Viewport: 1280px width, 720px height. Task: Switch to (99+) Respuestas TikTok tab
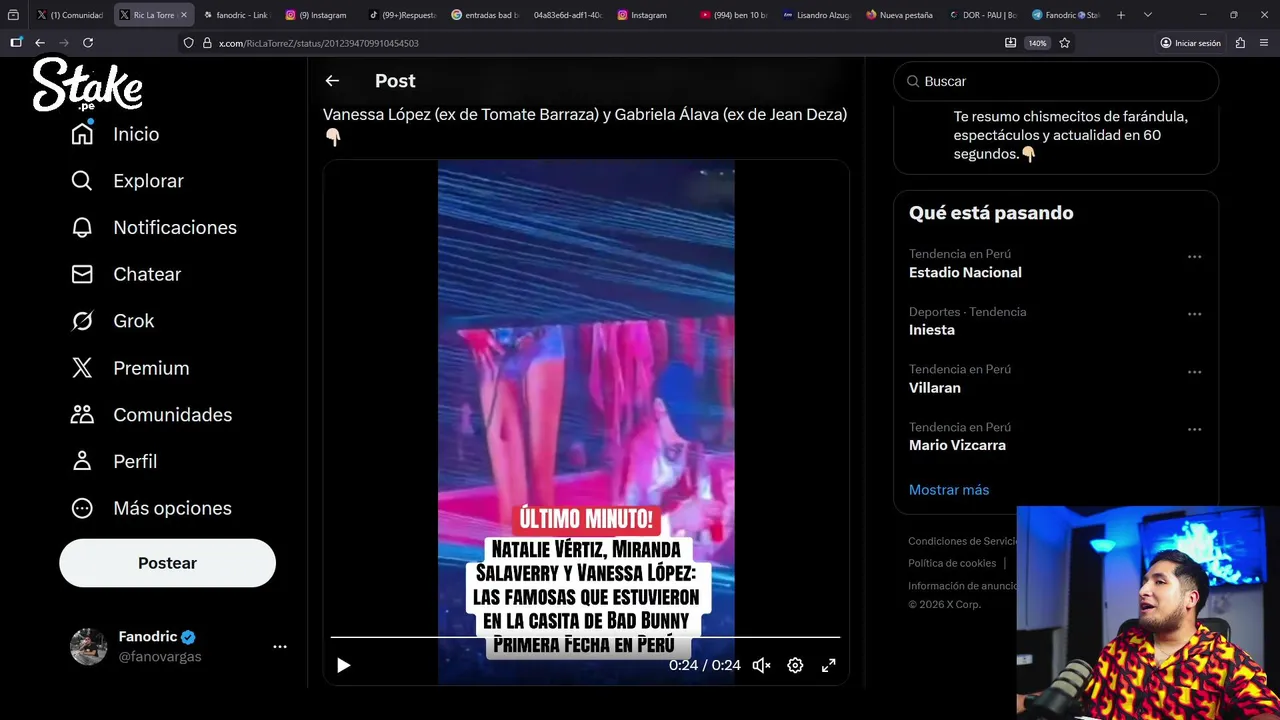401,15
